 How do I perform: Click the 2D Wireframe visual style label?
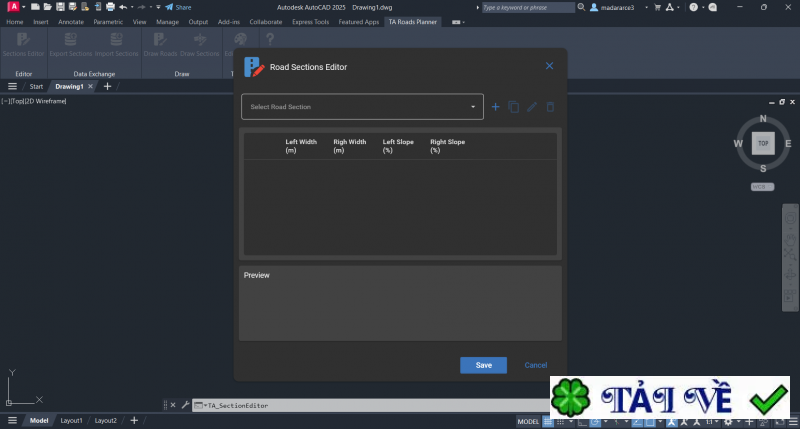click(46, 101)
